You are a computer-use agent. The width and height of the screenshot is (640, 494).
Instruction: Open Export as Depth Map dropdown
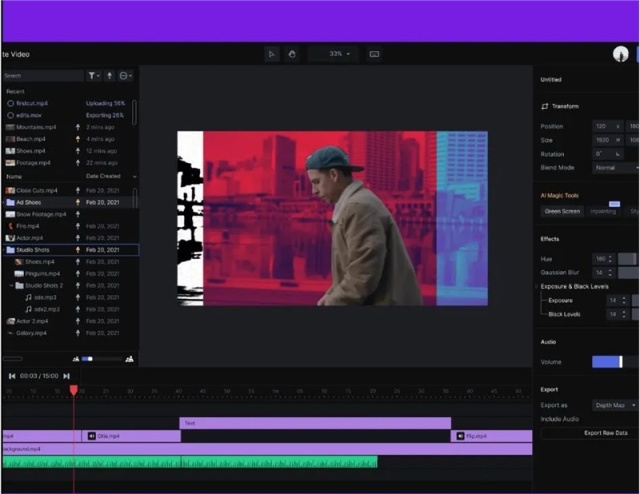[x=616, y=405]
